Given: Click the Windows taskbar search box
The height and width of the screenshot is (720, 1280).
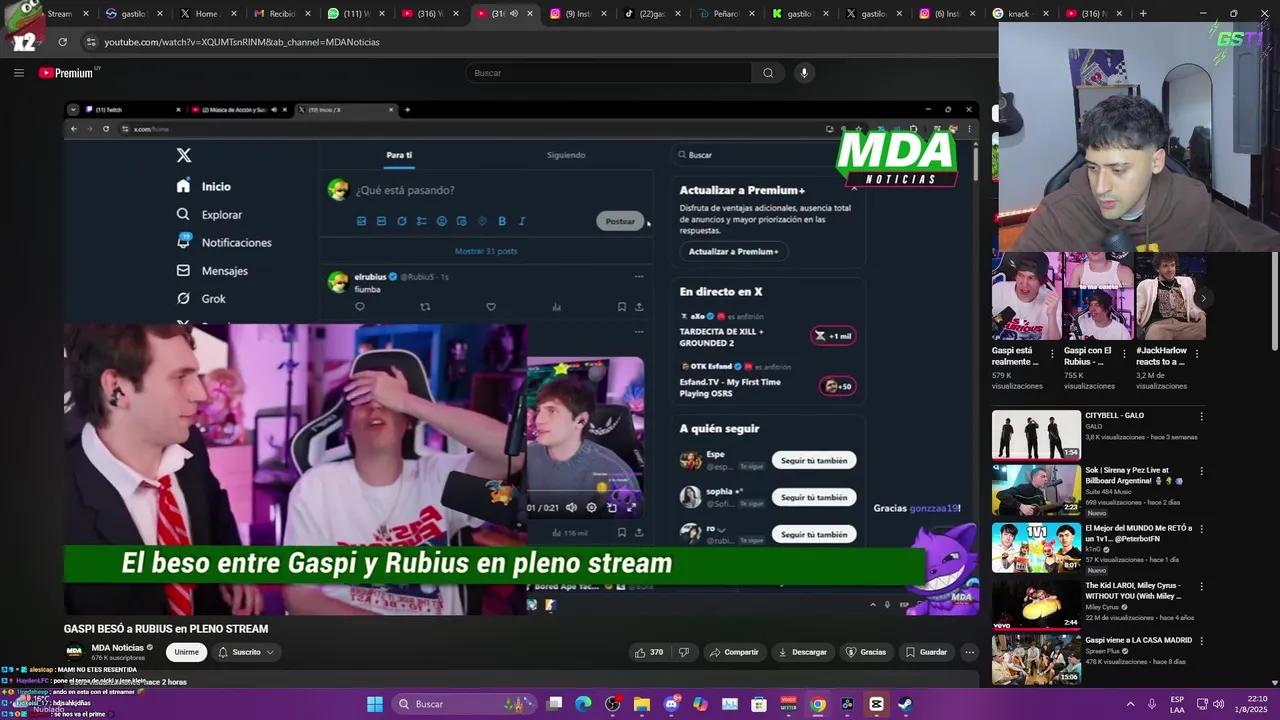Looking at the screenshot, I should [463, 704].
